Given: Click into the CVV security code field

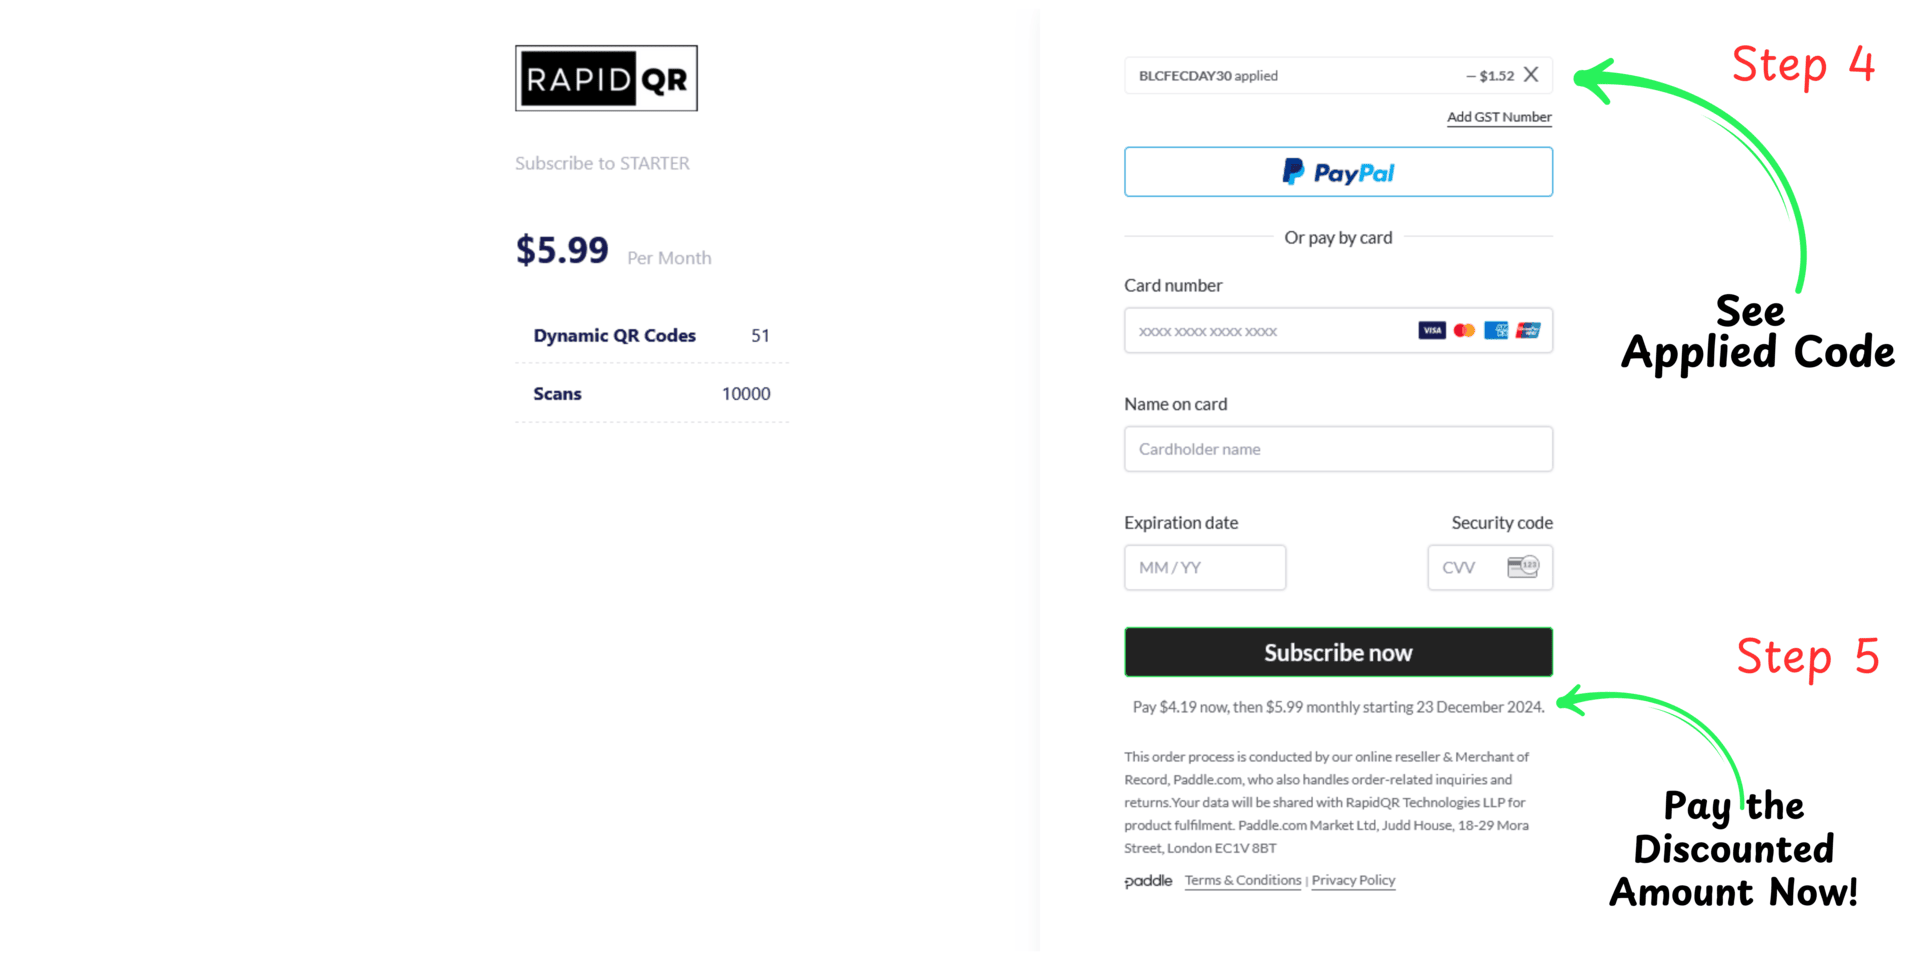Looking at the screenshot, I should click(x=1465, y=568).
